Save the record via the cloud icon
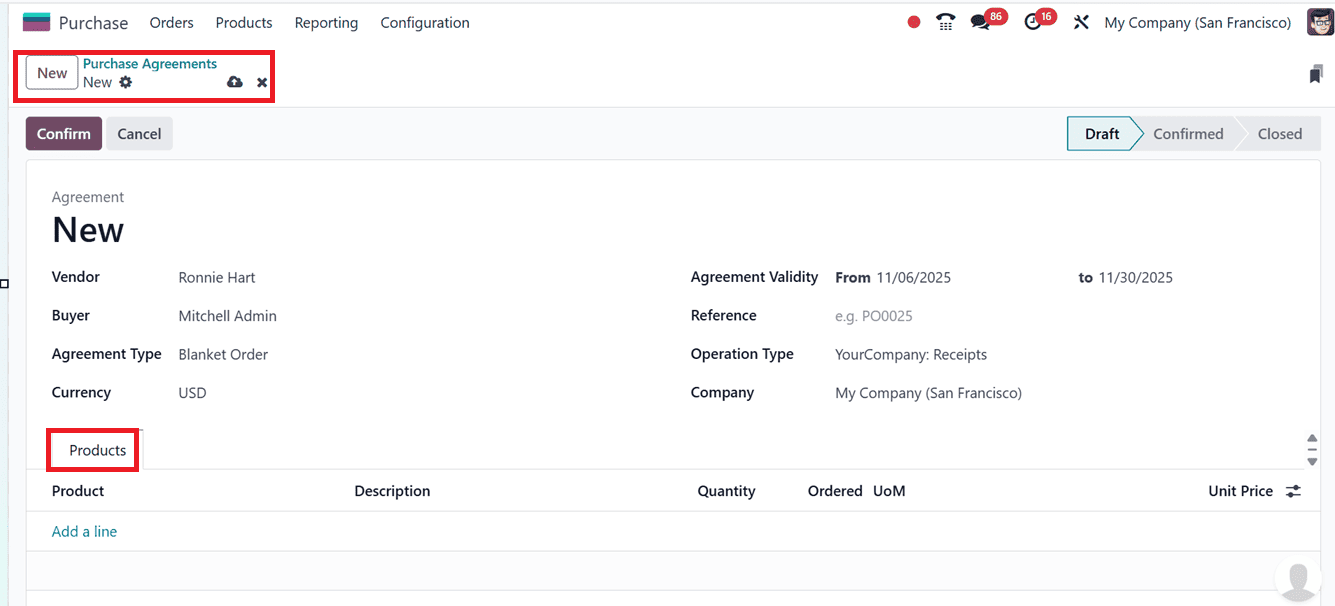This screenshot has width=1335, height=606. coord(234,82)
